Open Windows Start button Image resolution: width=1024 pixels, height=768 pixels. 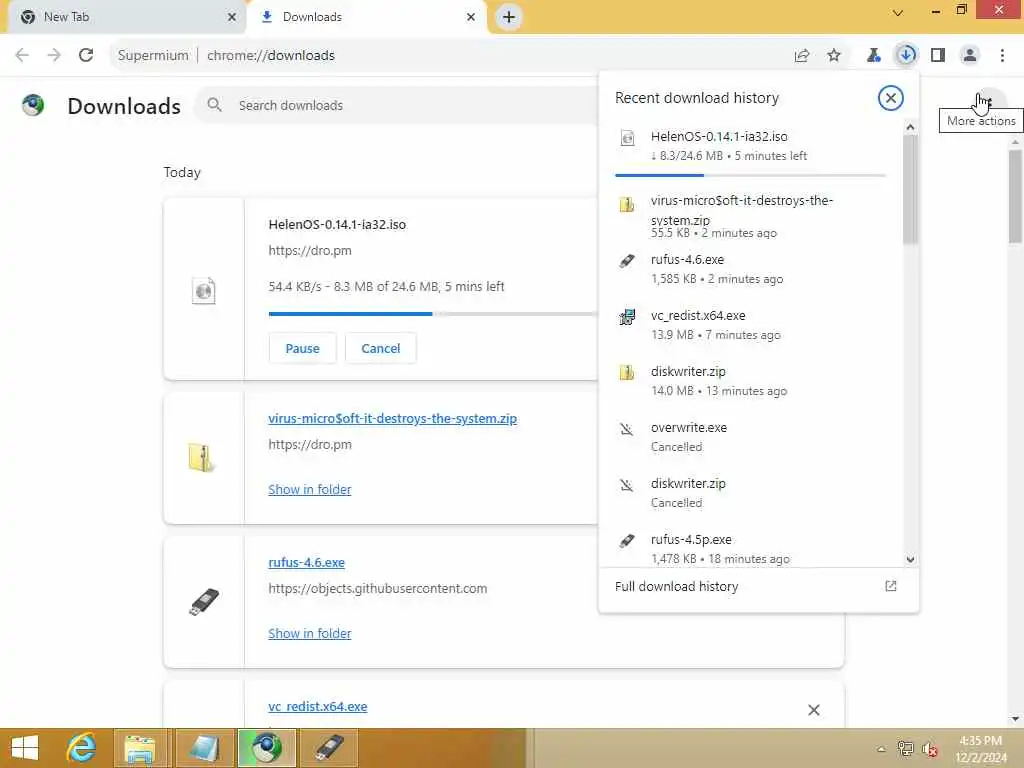(x=25, y=748)
